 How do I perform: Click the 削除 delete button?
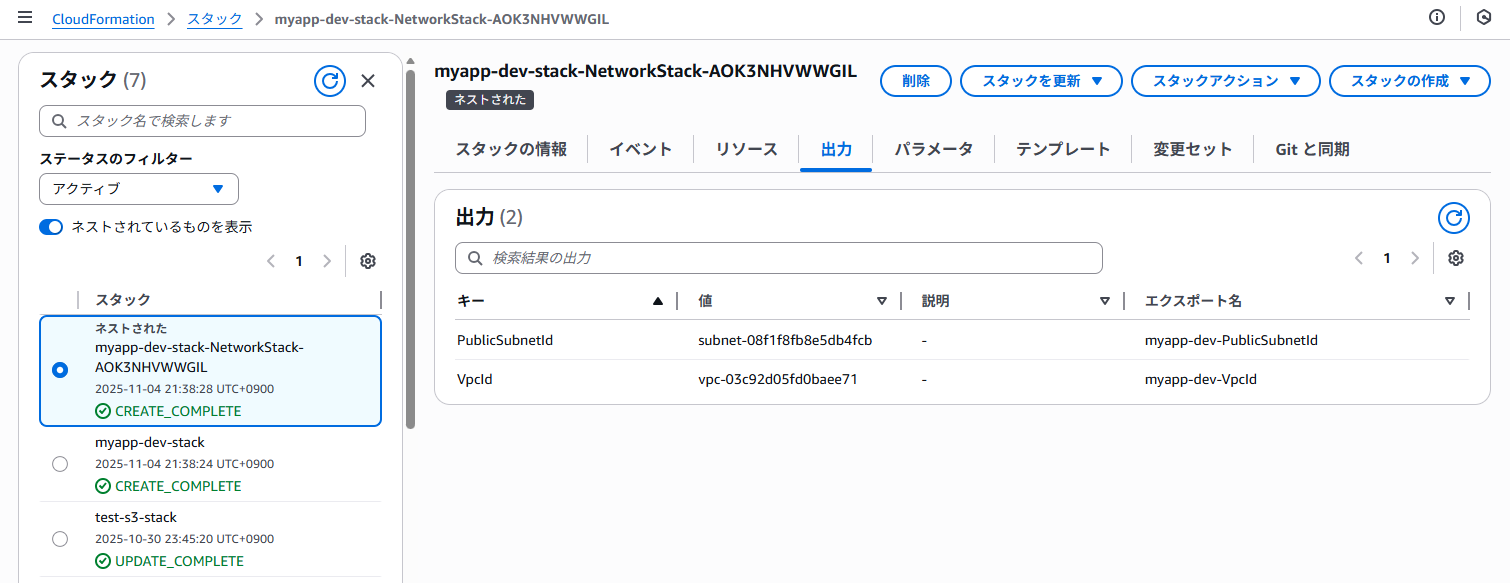coord(915,81)
